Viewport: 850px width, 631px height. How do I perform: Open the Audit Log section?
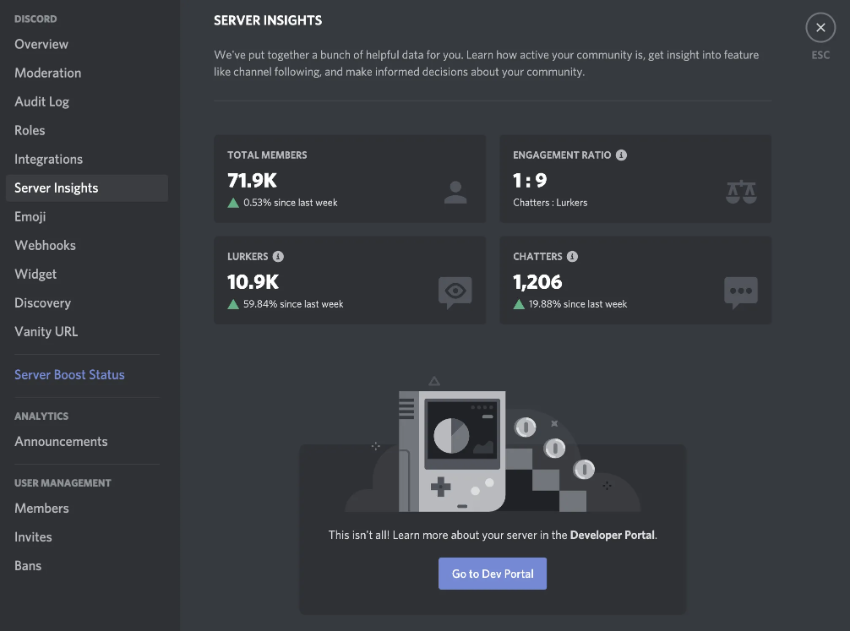42,102
